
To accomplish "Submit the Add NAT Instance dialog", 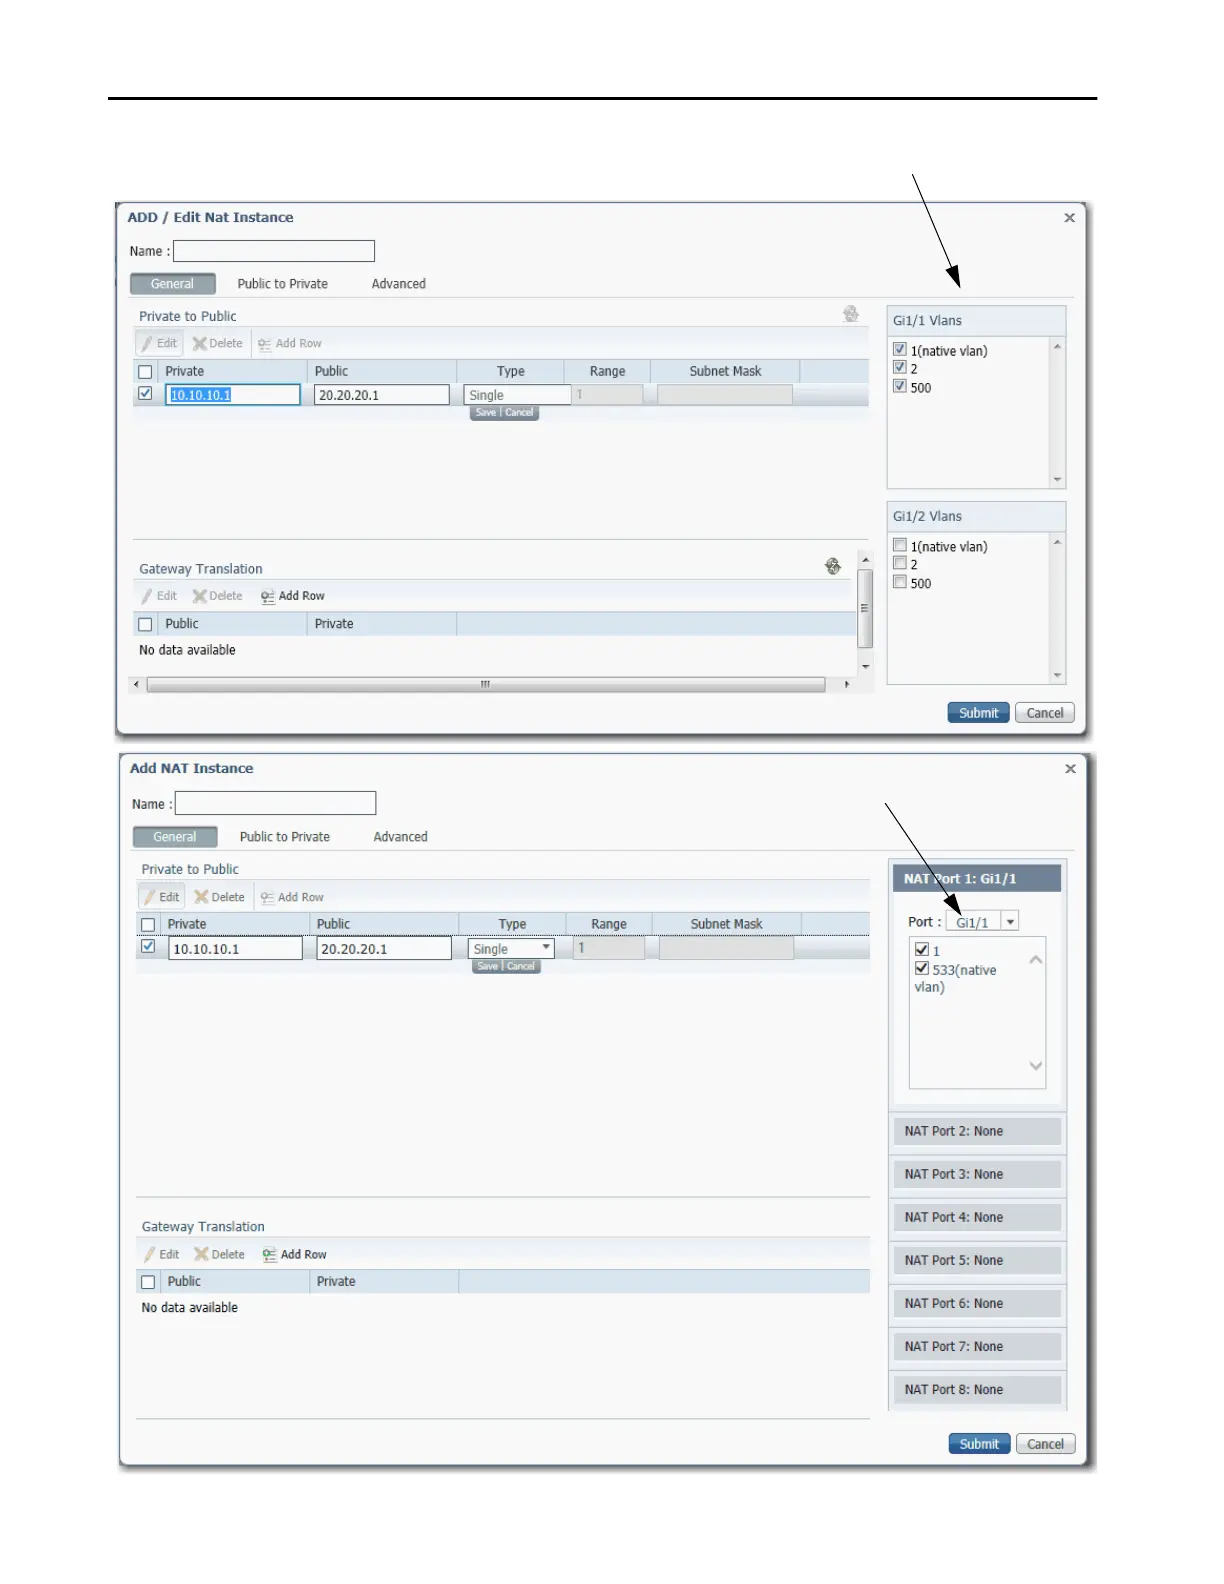I will 979,1444.
